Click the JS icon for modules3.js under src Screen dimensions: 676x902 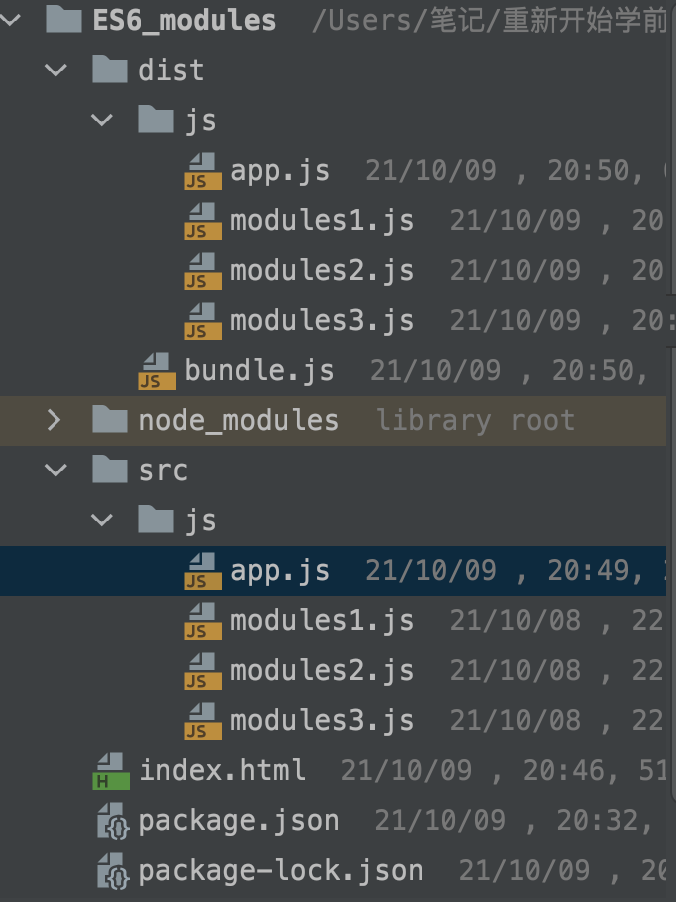point(203,720)
